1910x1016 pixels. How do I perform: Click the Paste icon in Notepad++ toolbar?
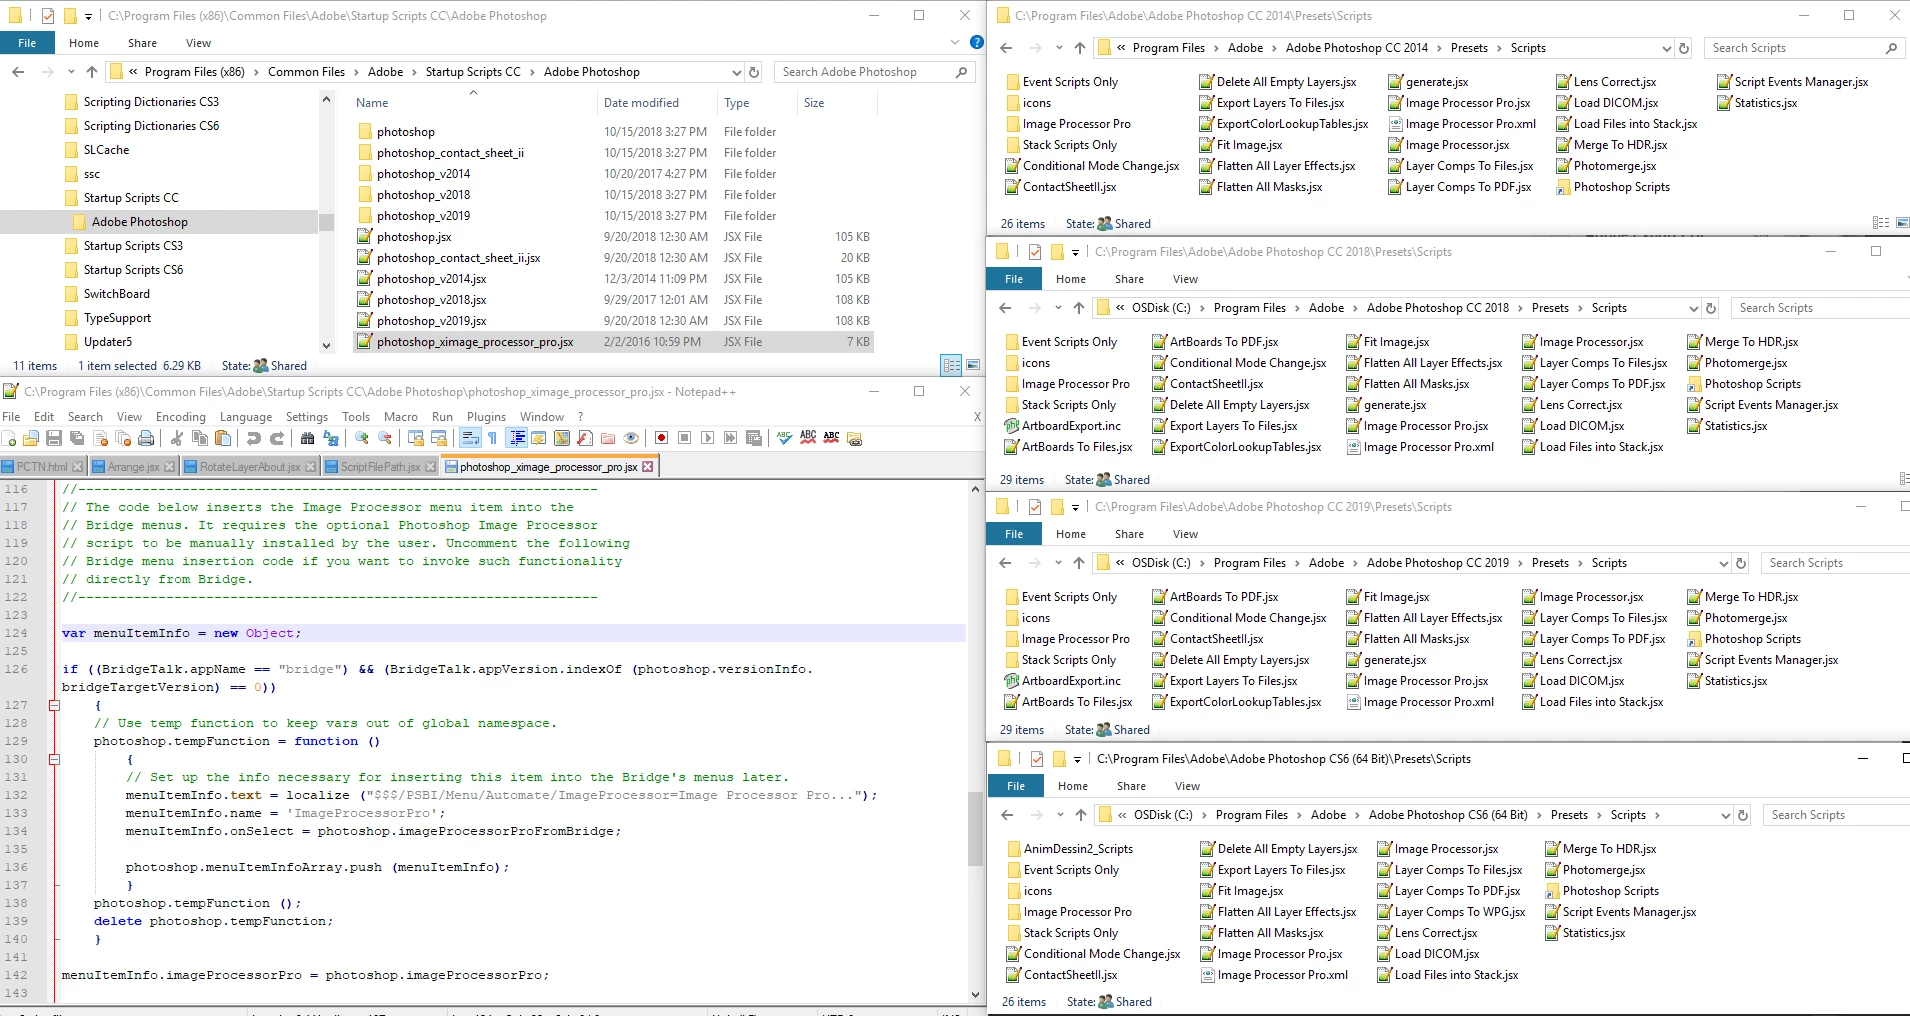(x=223, y=438)
